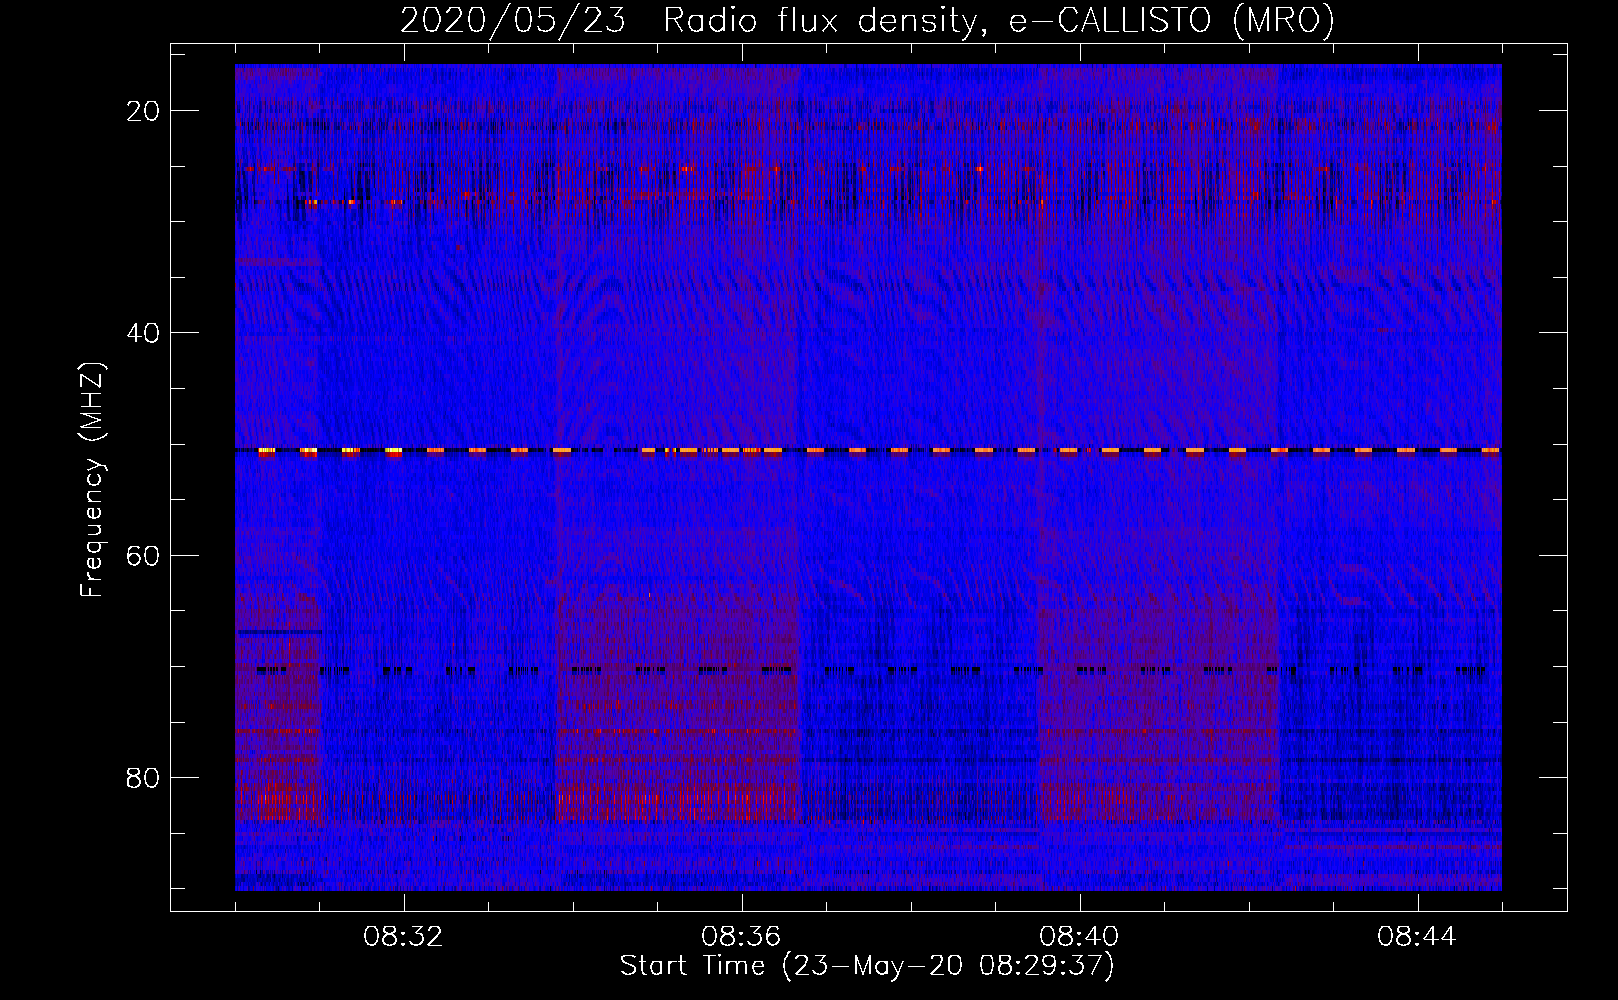Click the 'Frequency (MHZ)' axis label
Screen dimensions: 1618x1000
tap(92, 479)
